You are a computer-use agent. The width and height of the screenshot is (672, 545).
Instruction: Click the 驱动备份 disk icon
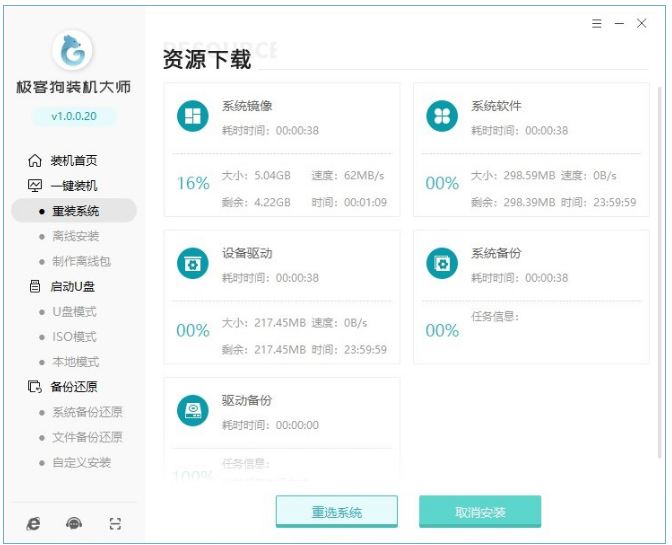tap(192, 411)
